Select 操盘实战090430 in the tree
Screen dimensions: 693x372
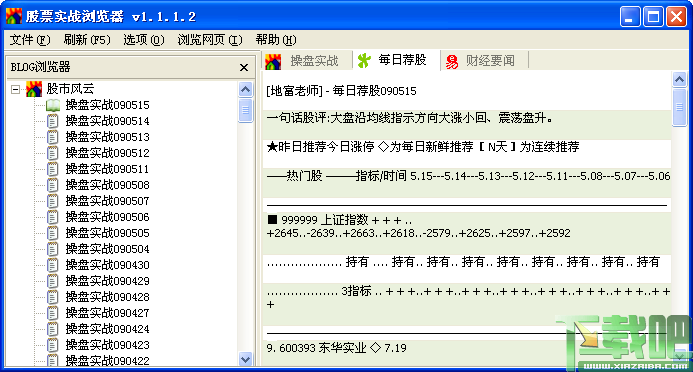tap(107, 265)
